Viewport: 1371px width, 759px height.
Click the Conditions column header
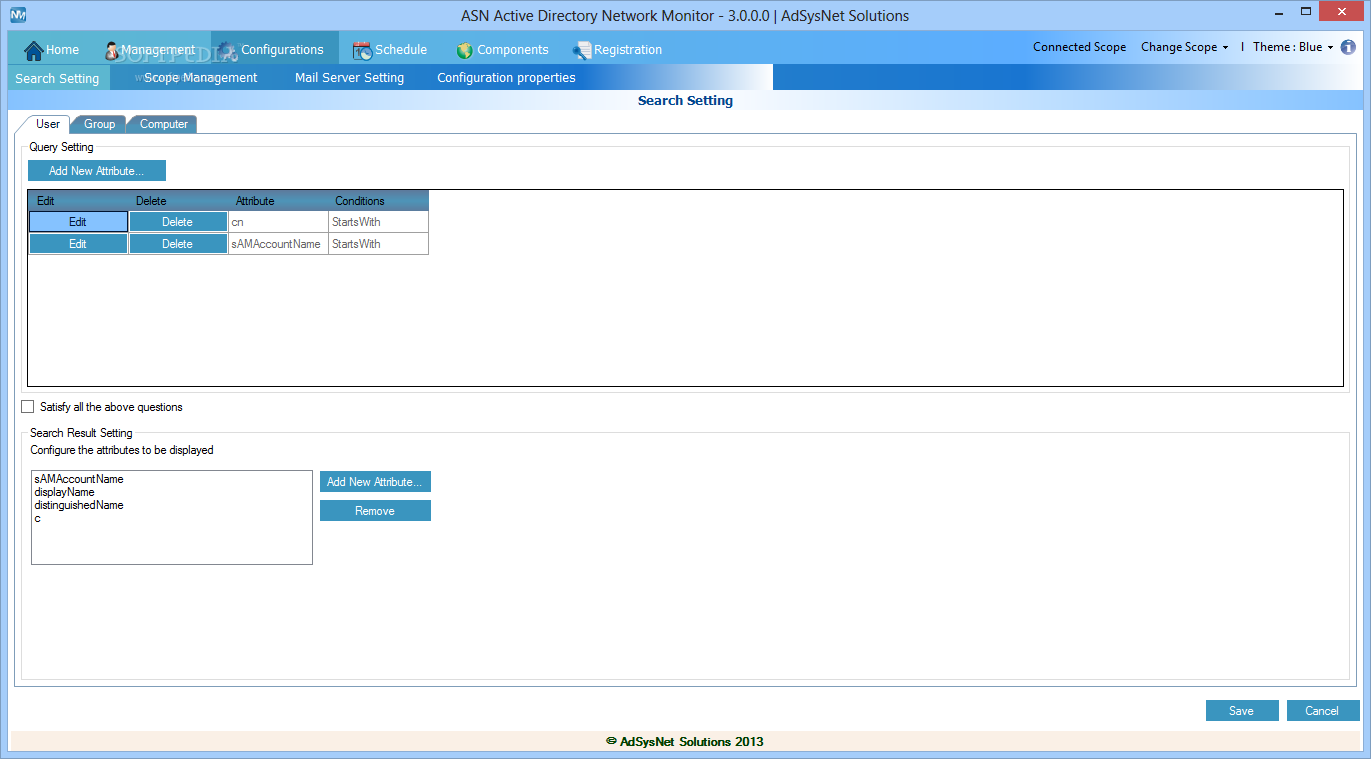(378, 201)
